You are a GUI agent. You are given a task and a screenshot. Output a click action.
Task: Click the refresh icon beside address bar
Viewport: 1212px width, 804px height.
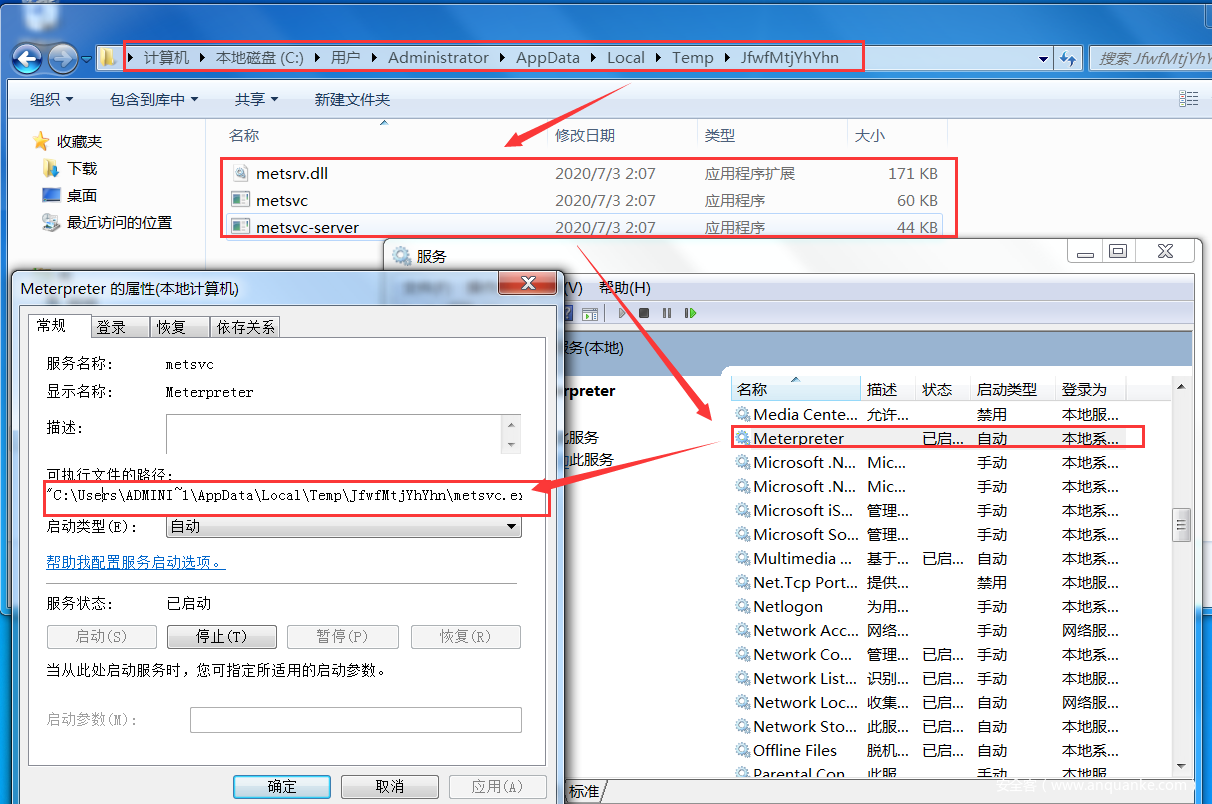pos(1068,58)
